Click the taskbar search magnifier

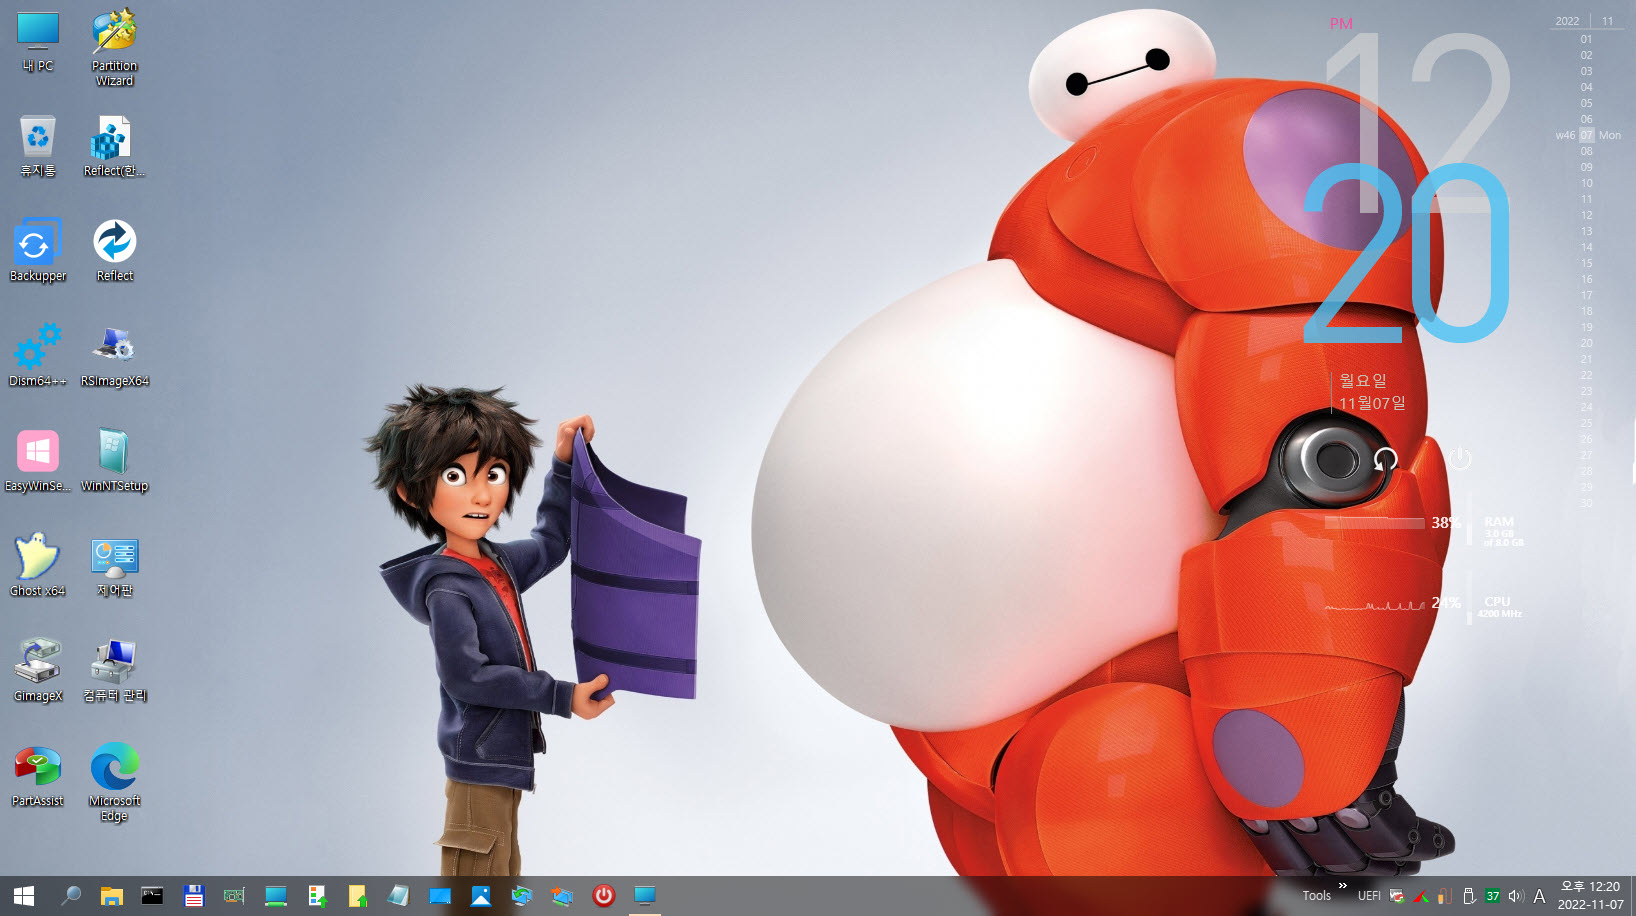tap(71, 896)
